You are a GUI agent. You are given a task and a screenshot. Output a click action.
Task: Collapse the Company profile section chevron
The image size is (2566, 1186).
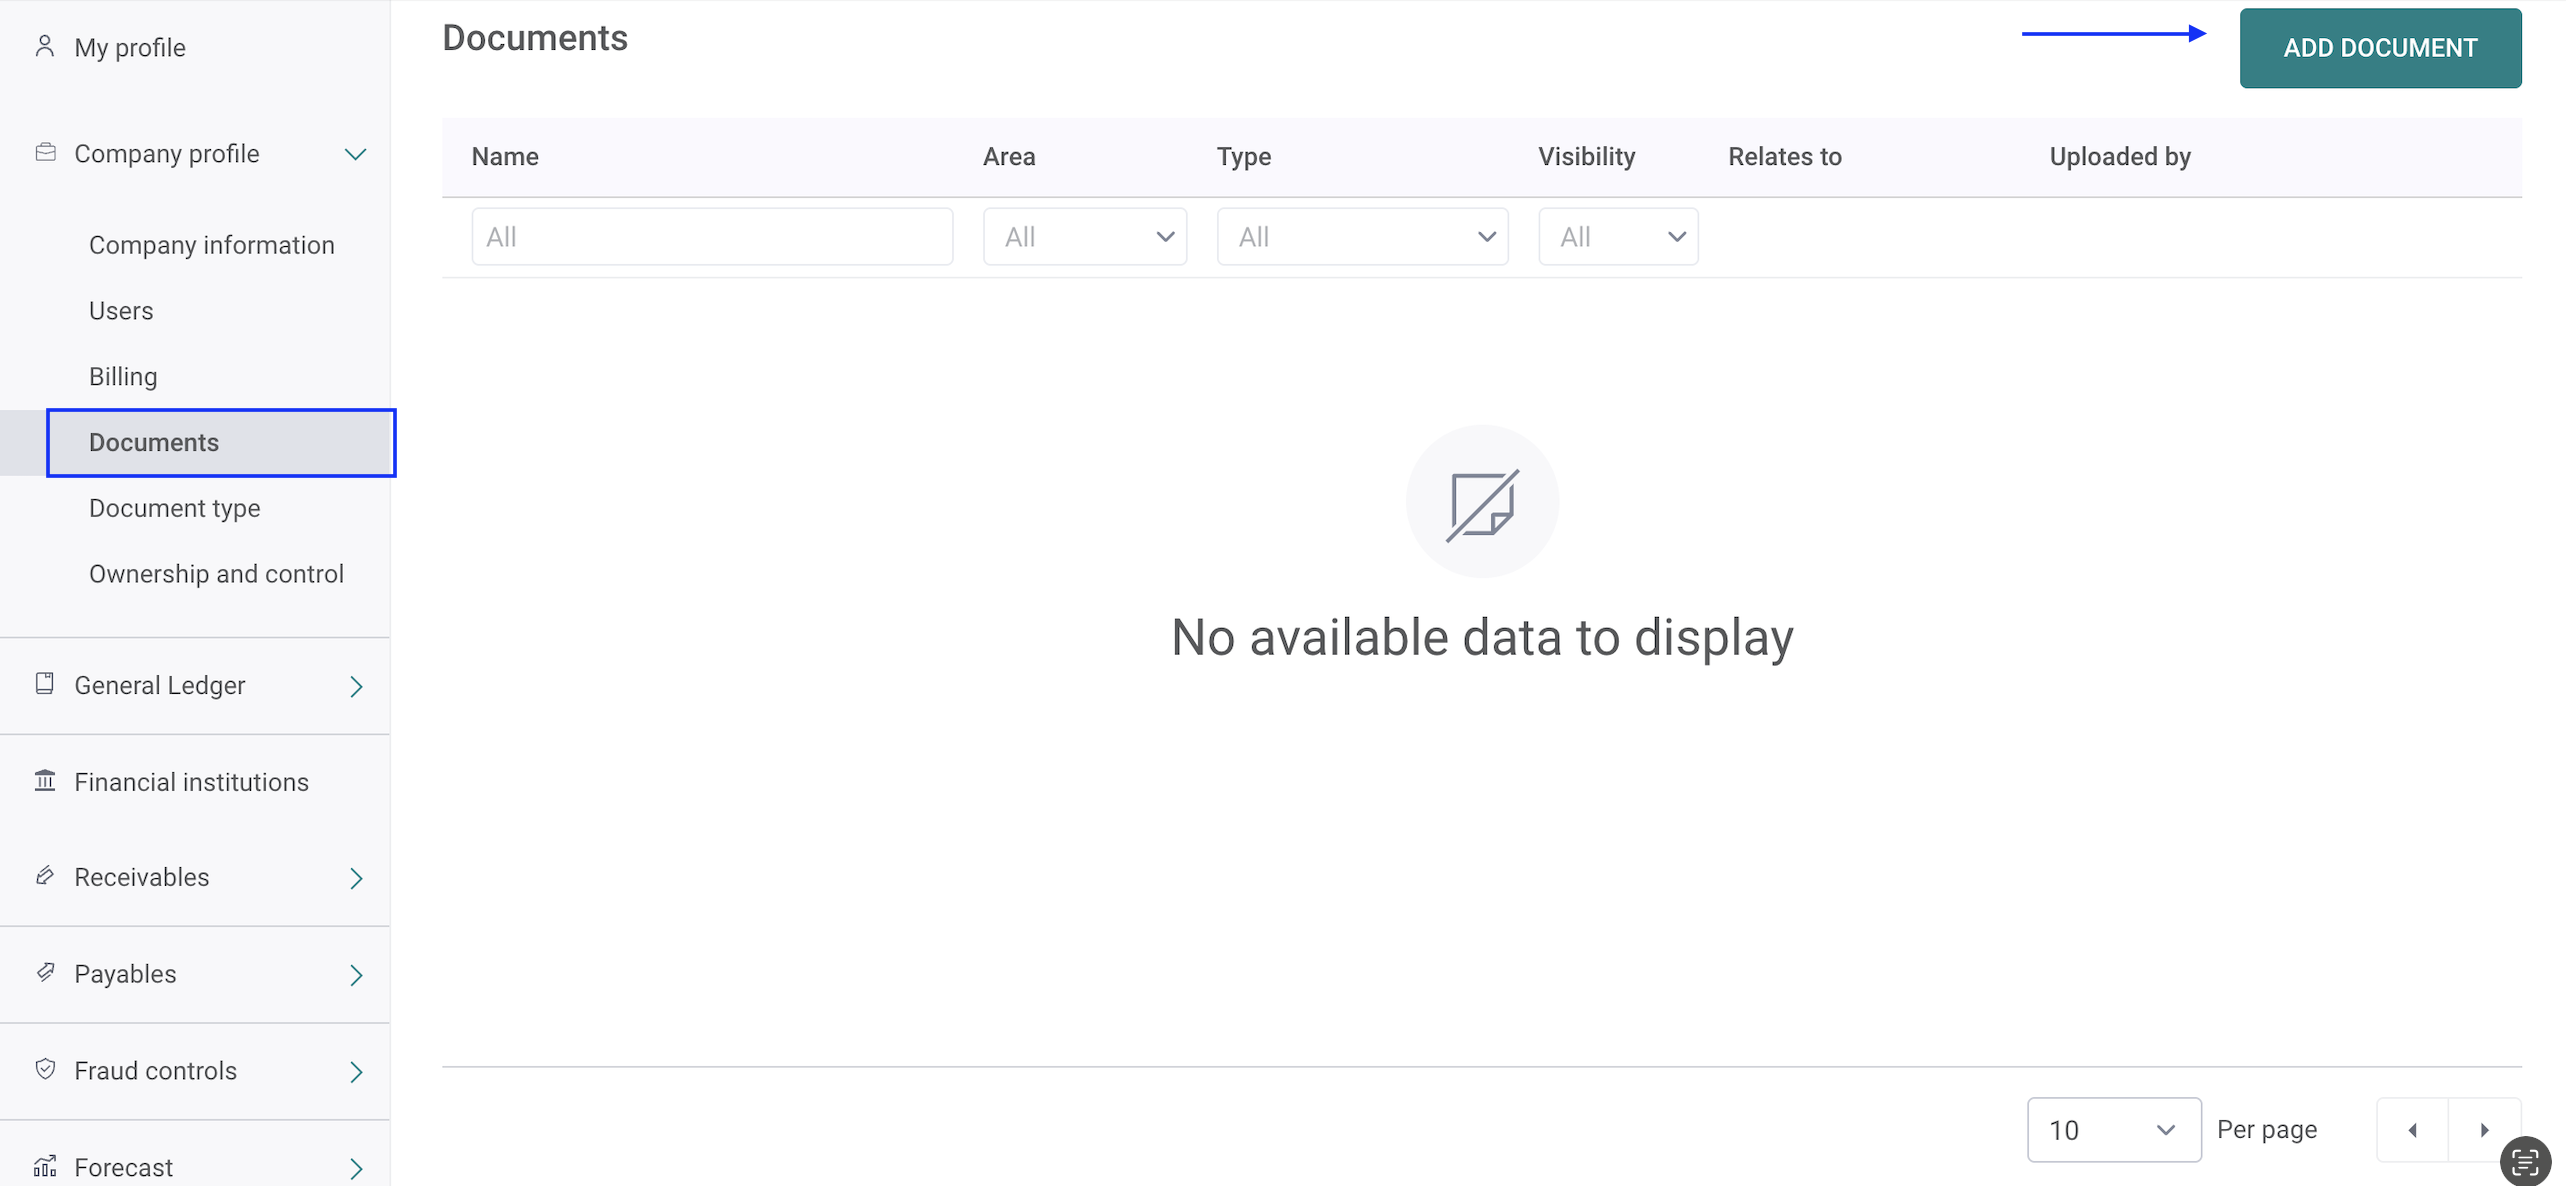(x=355, y=154)
